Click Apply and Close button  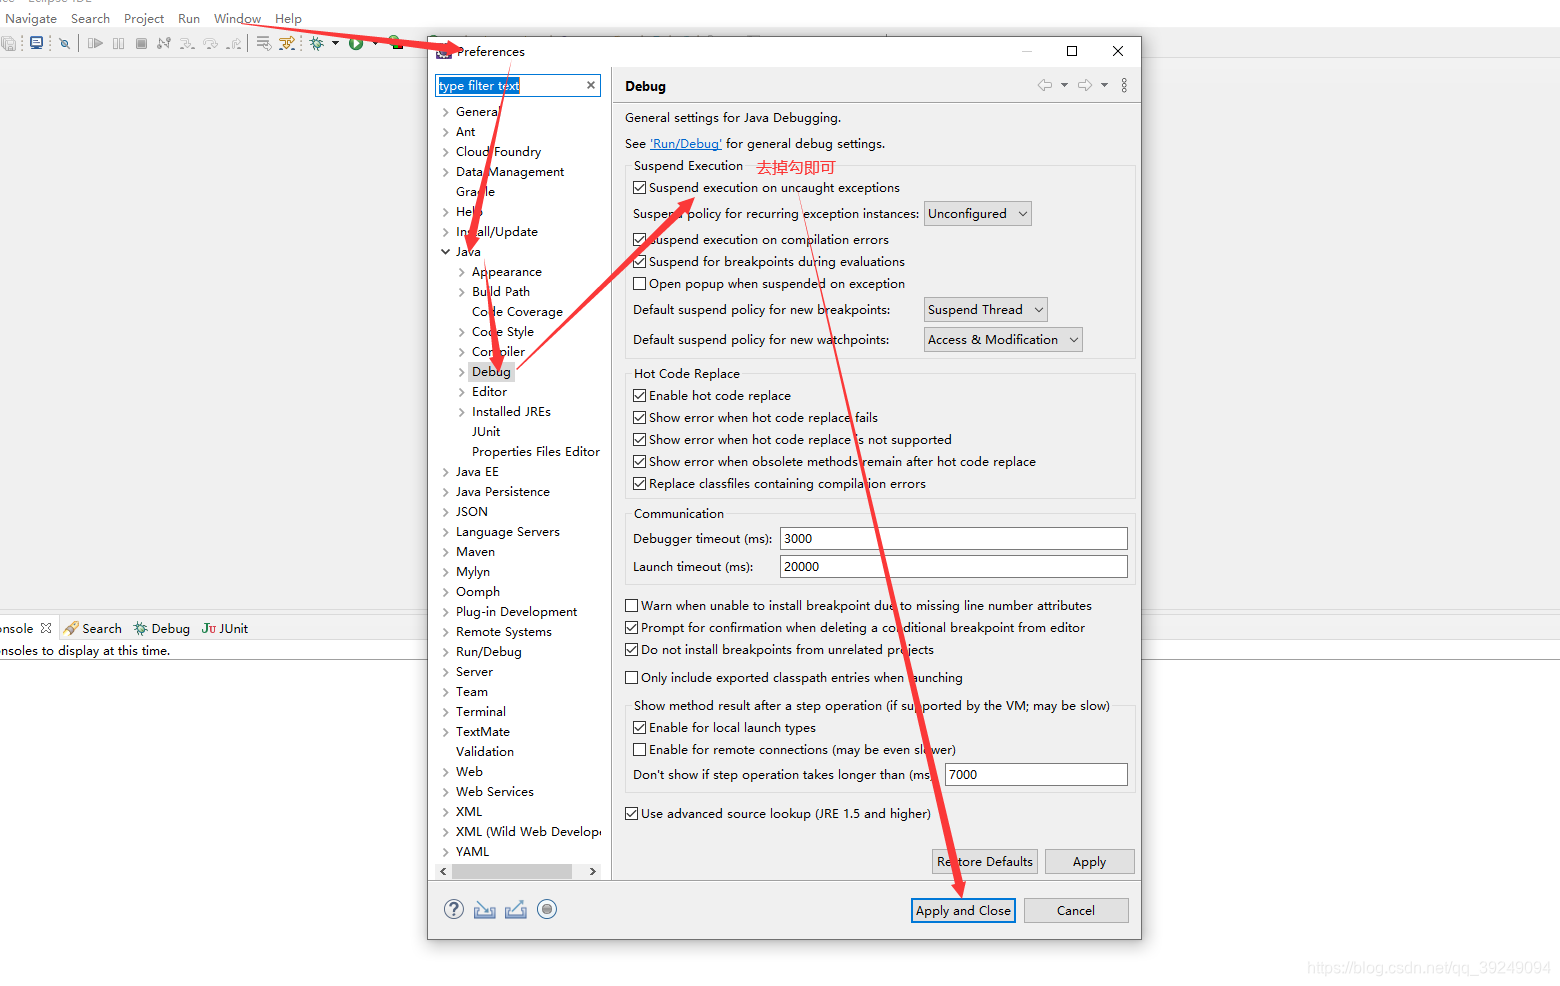tap(963, 910)
